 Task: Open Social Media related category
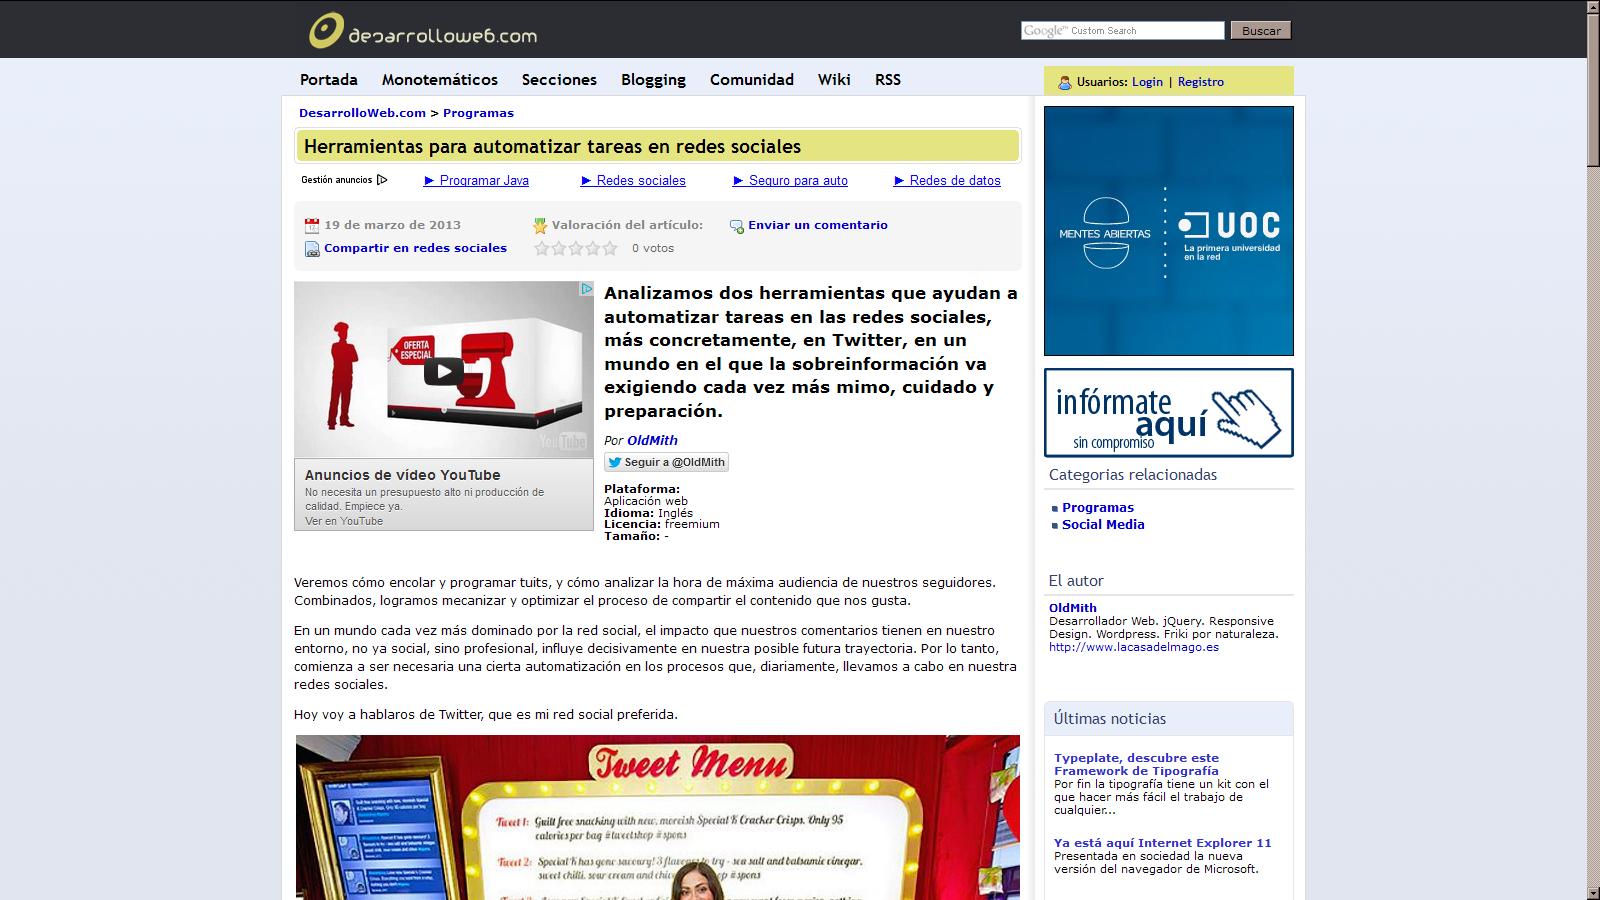click(1103, 525)
